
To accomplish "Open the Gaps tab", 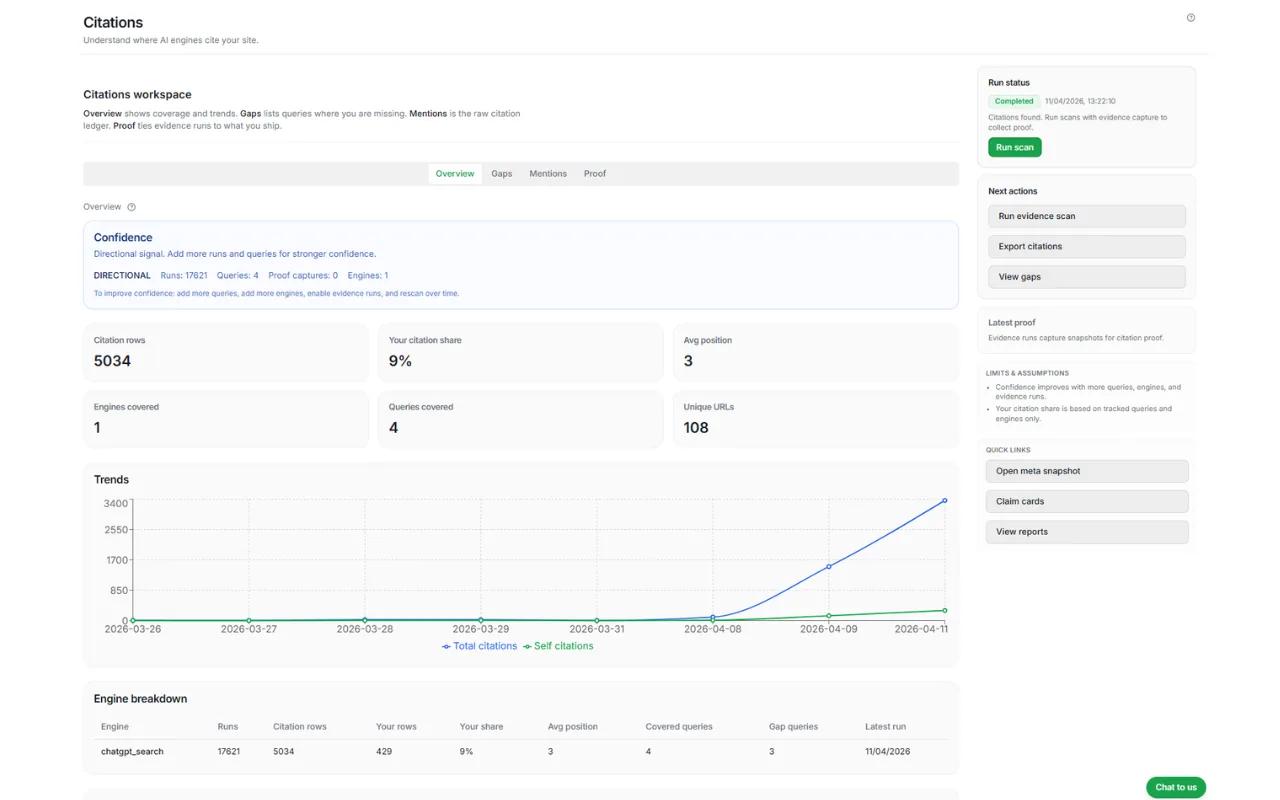I will point(502,174).
